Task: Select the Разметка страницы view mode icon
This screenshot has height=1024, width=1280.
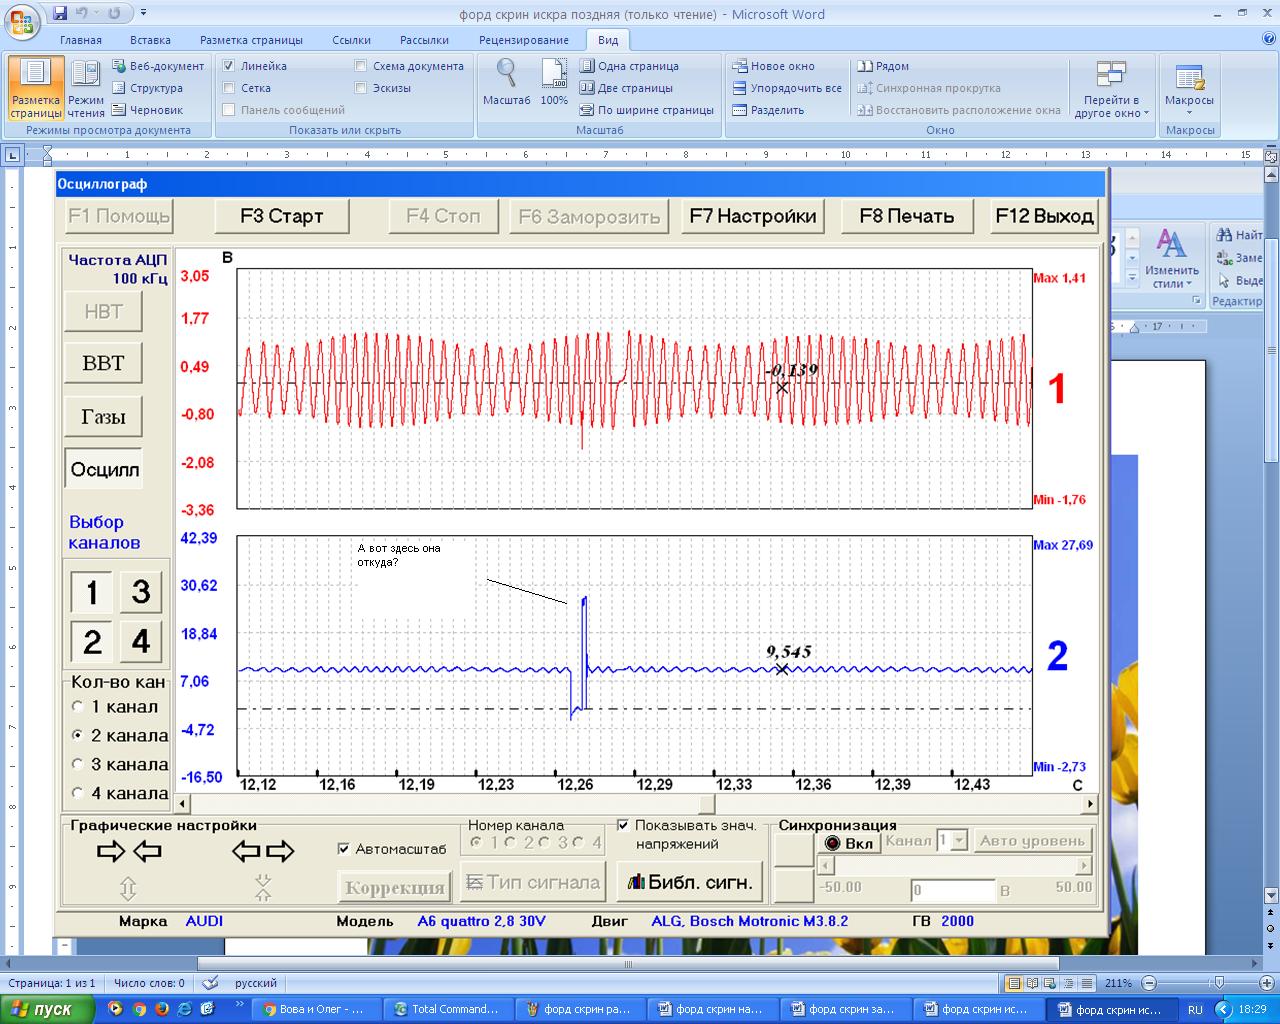Action: coord(36,88)
